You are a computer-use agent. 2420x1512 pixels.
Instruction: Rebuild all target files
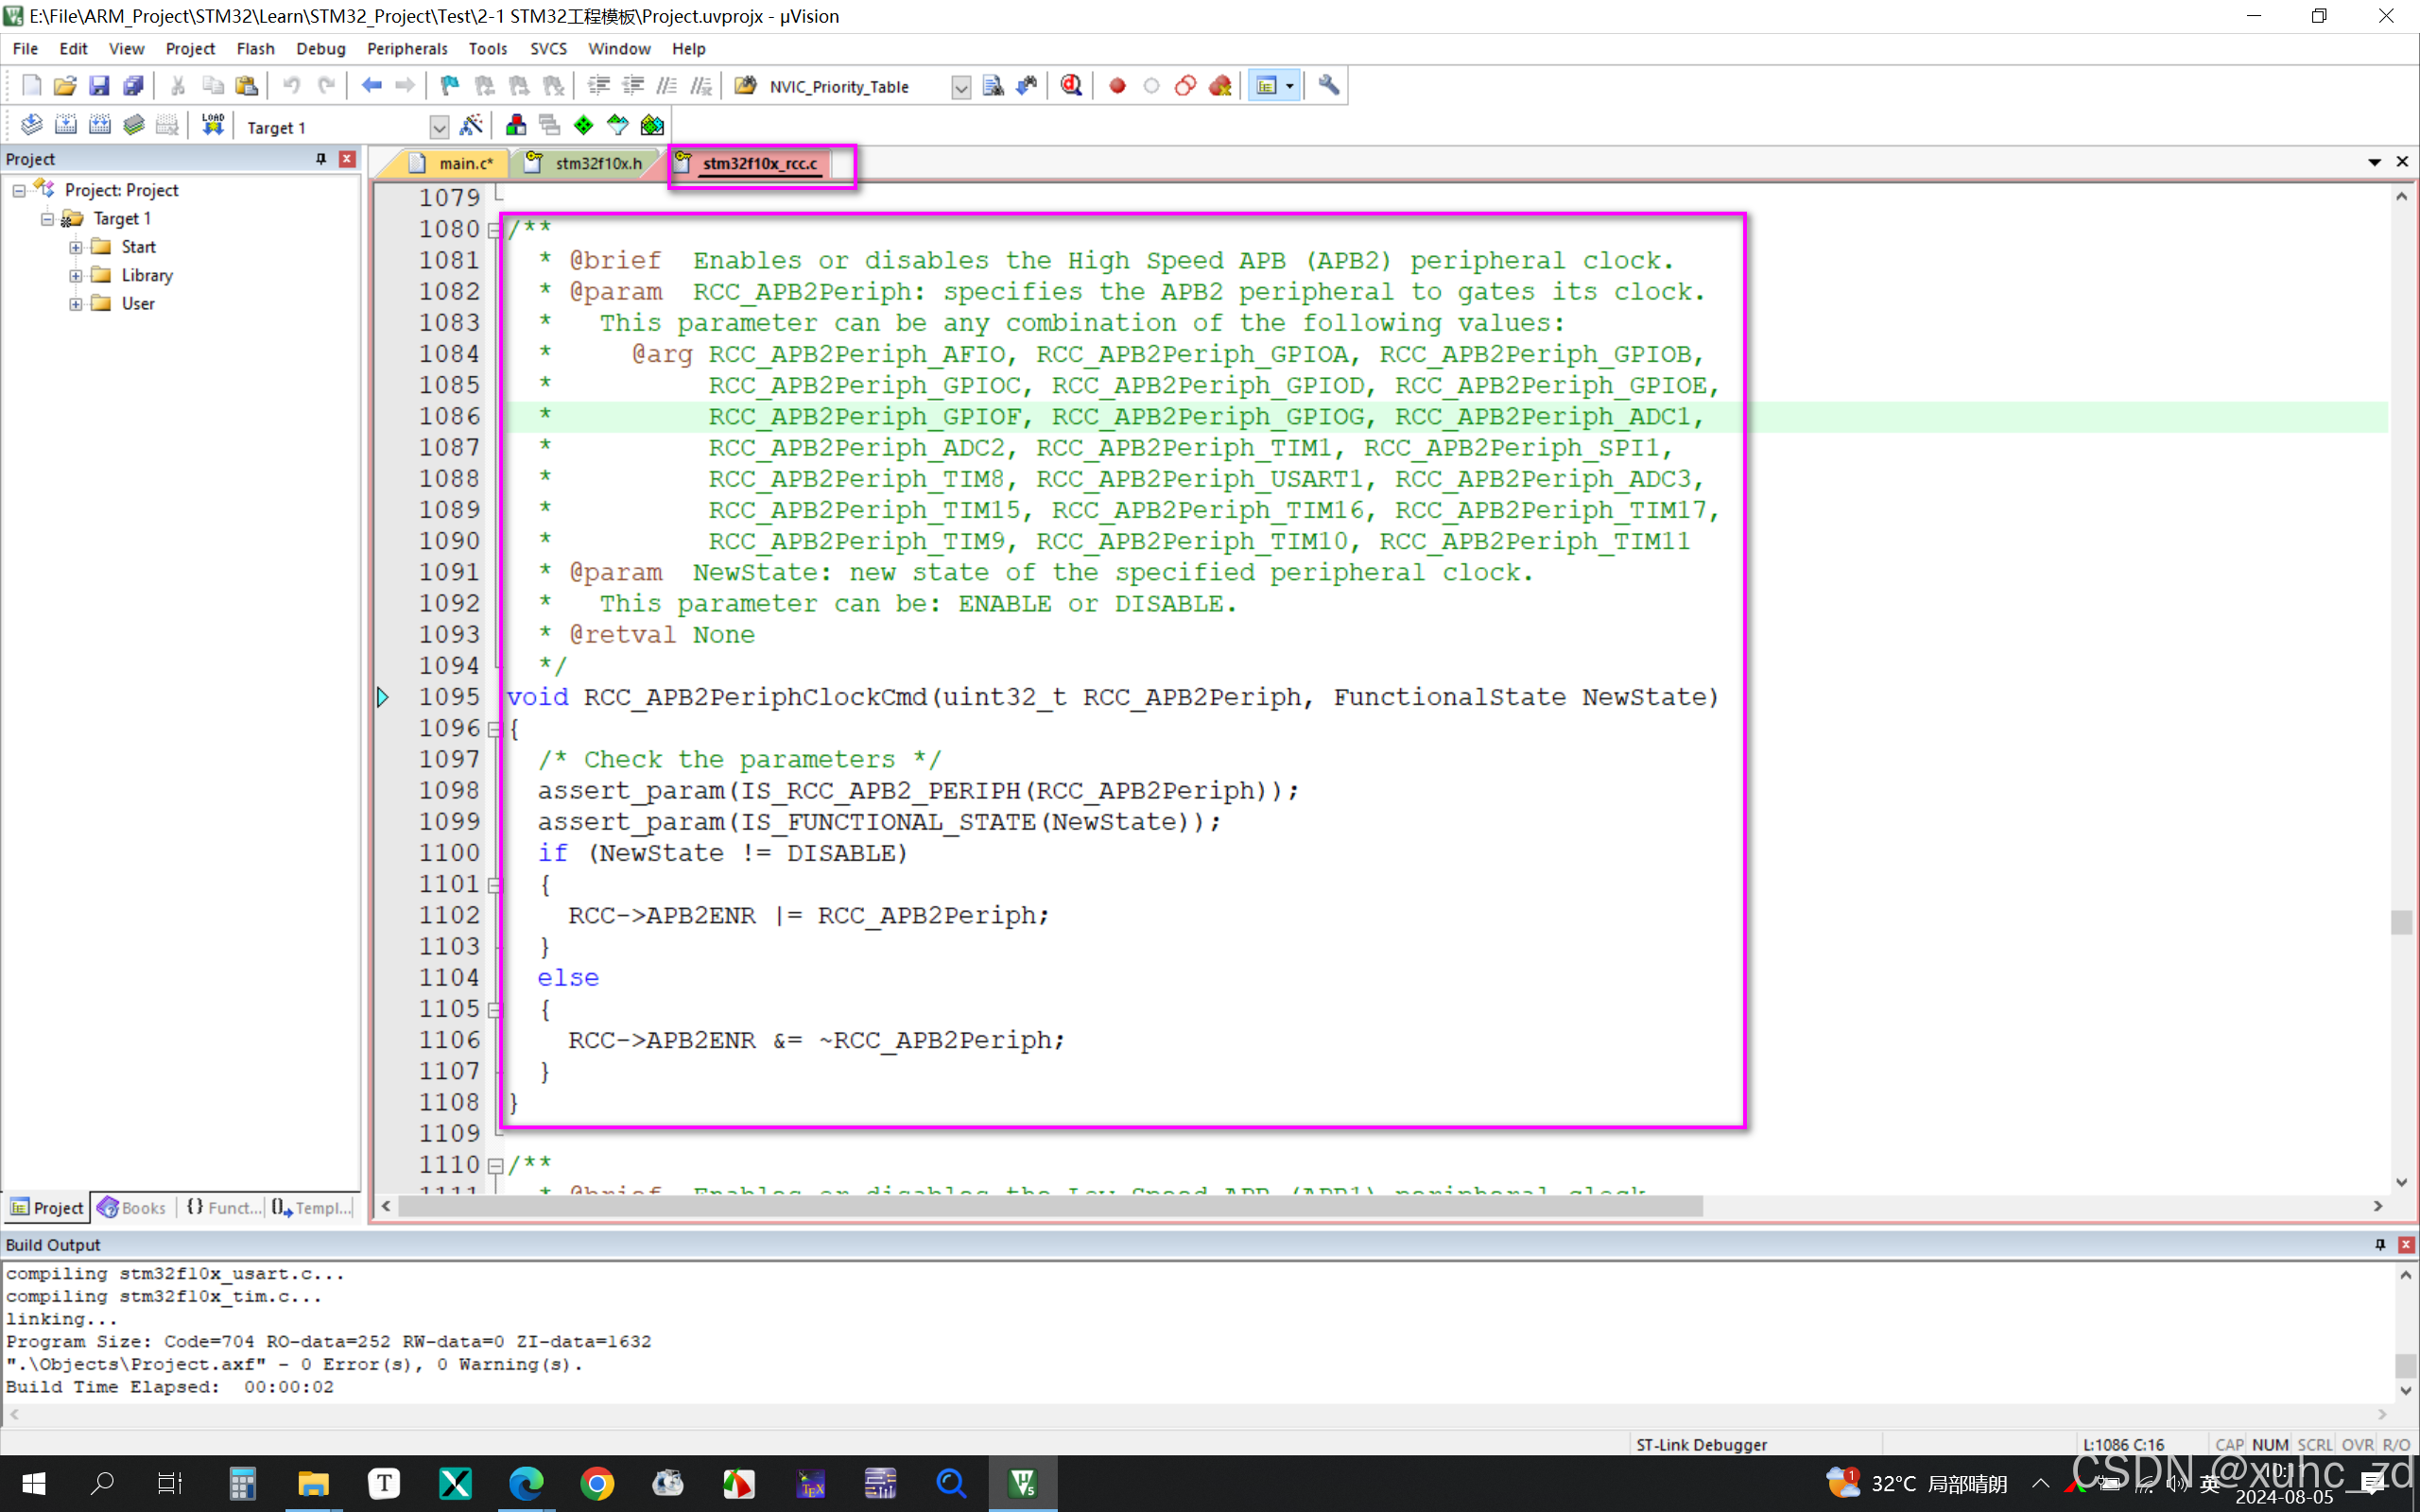(99, 125)
